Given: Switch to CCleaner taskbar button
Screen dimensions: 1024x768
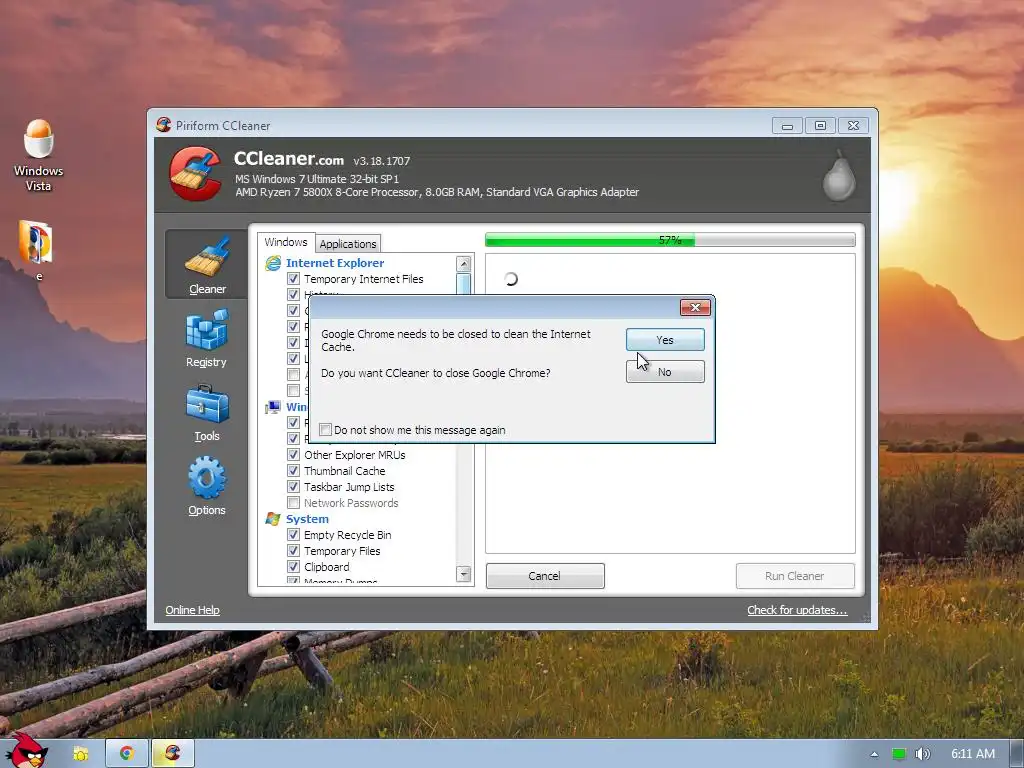Looking at the screenshot, I should click(x=173, y=754).
